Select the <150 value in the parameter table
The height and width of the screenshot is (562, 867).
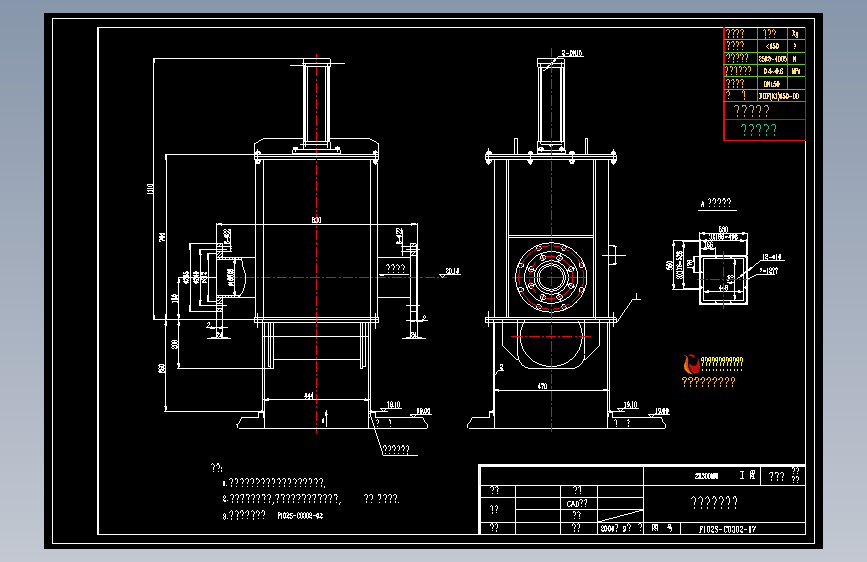tap(772, 46)
